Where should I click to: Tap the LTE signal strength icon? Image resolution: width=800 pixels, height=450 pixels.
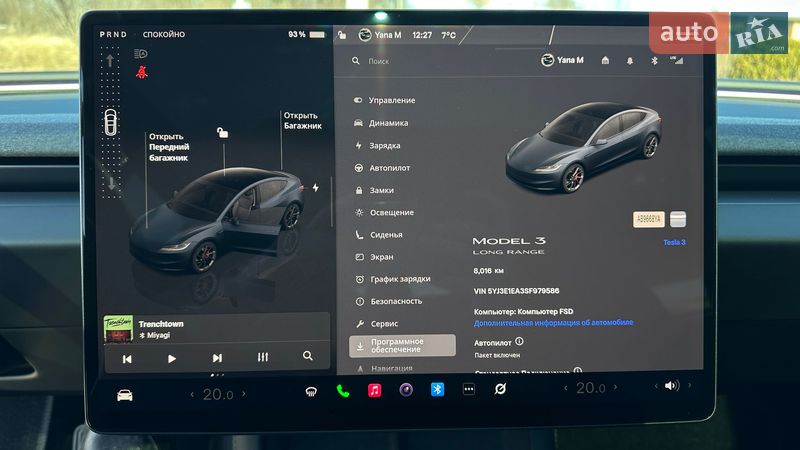pyautogui.click(x=677, y=60)
